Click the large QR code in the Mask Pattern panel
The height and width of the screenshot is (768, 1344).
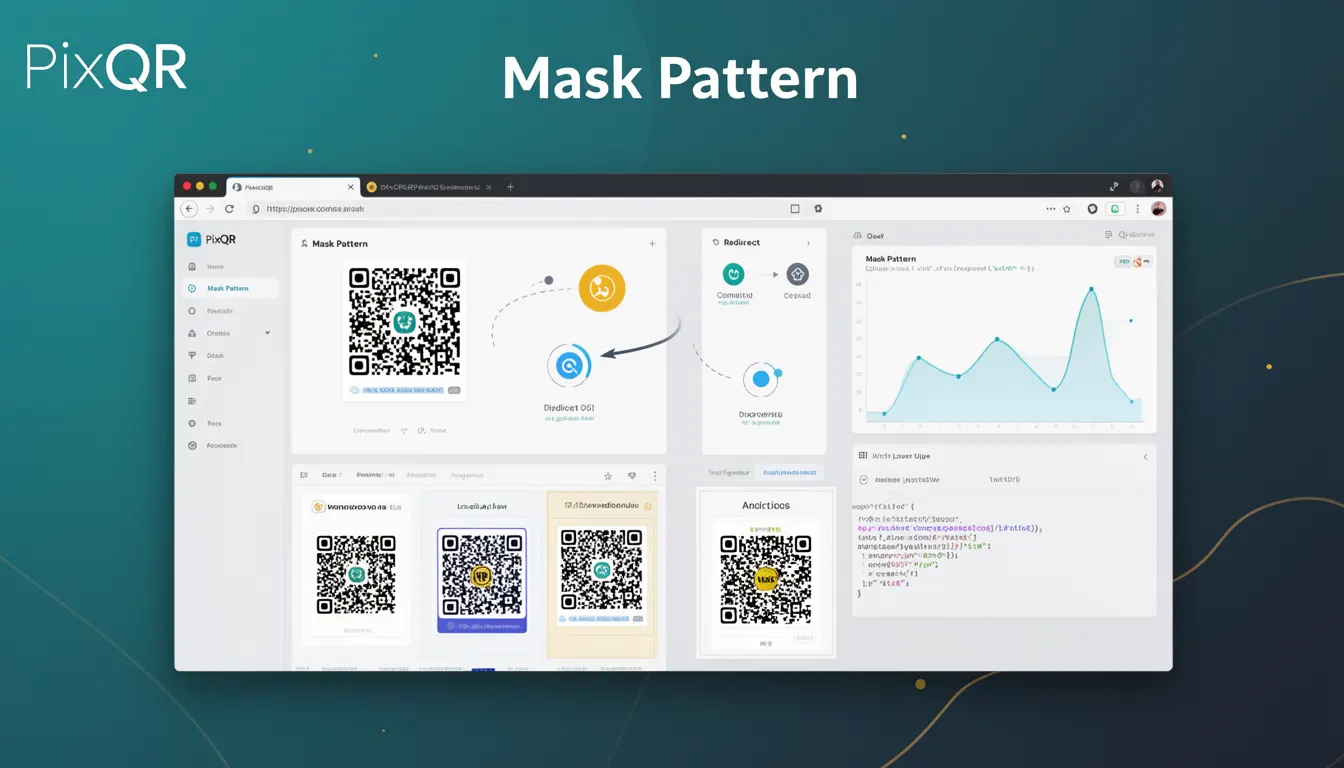point(405,321)
